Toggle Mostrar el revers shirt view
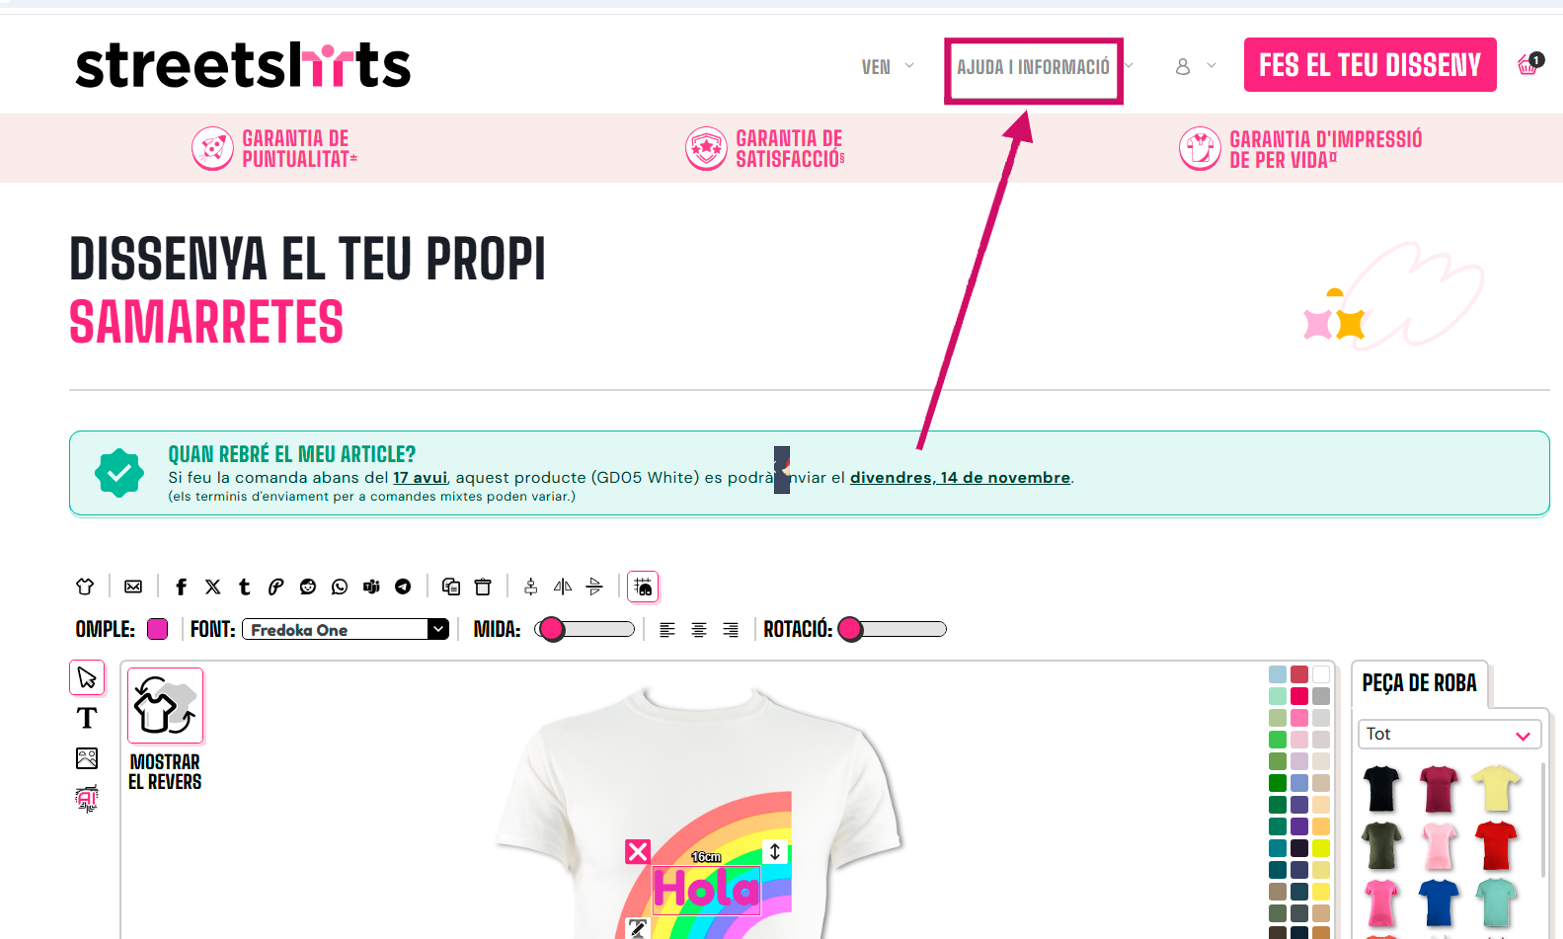Screen dimensions: 1563x939 click(x=165, y=730)
